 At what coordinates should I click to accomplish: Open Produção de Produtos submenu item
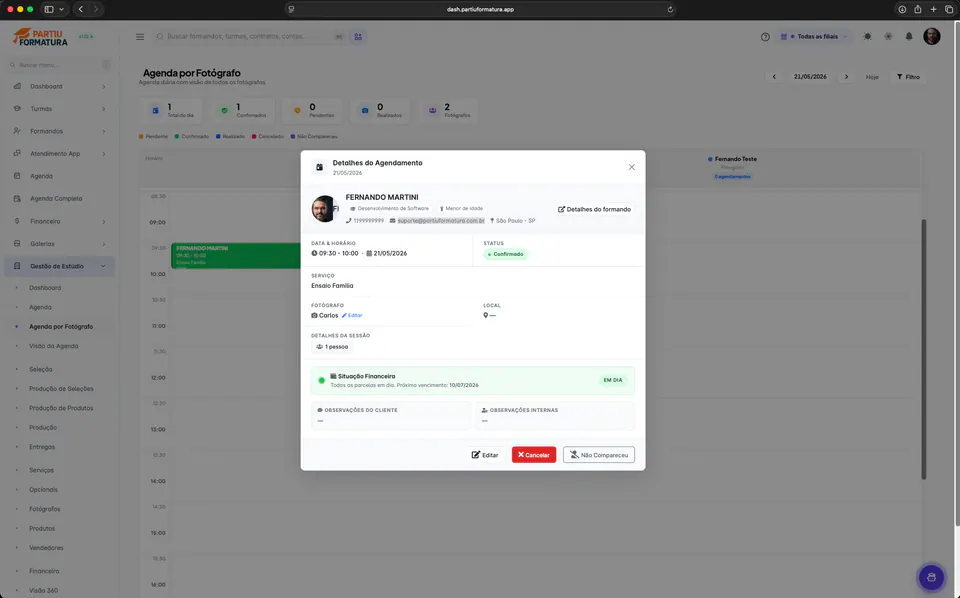pos(61,408)
